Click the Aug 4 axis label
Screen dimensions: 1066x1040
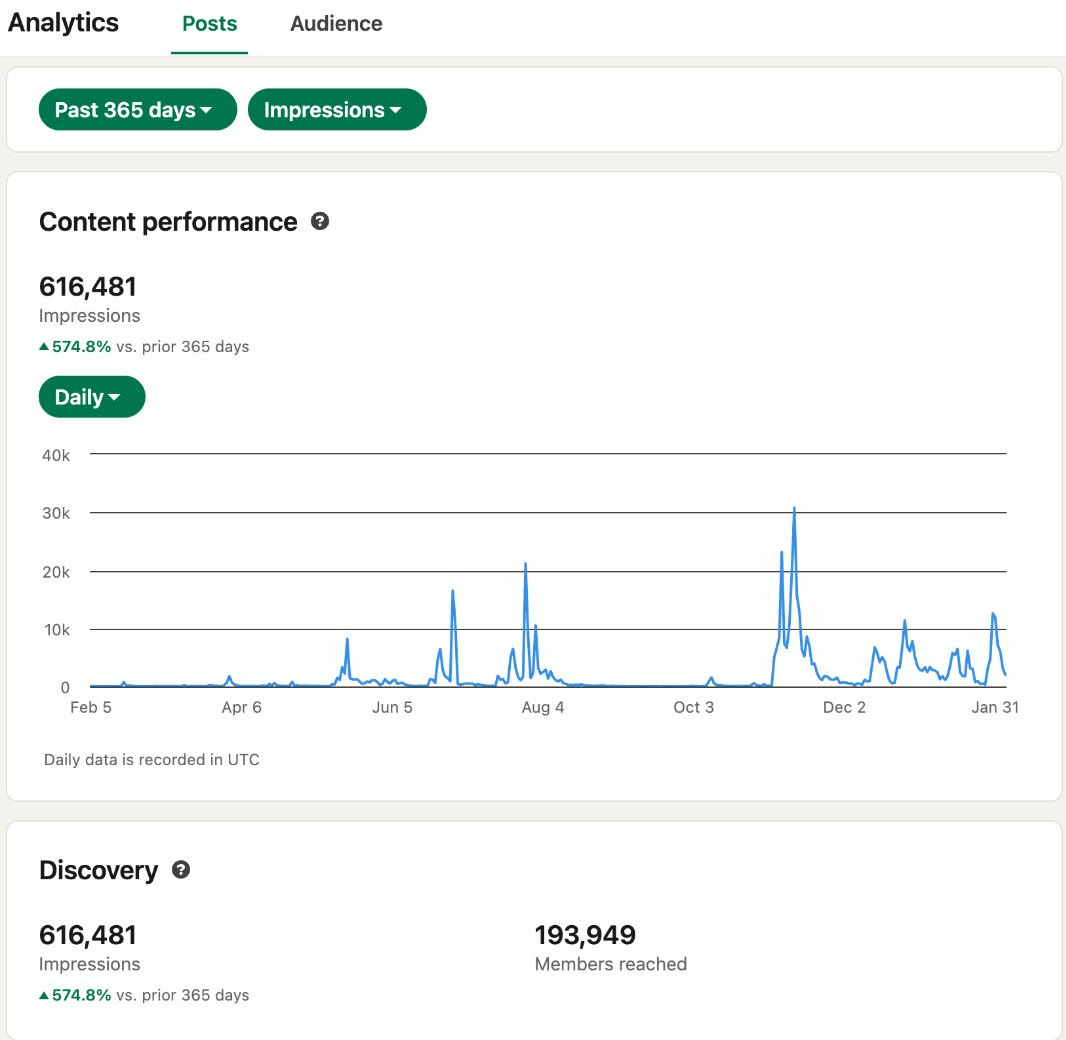pyautogui.click(x=543, y=708)
